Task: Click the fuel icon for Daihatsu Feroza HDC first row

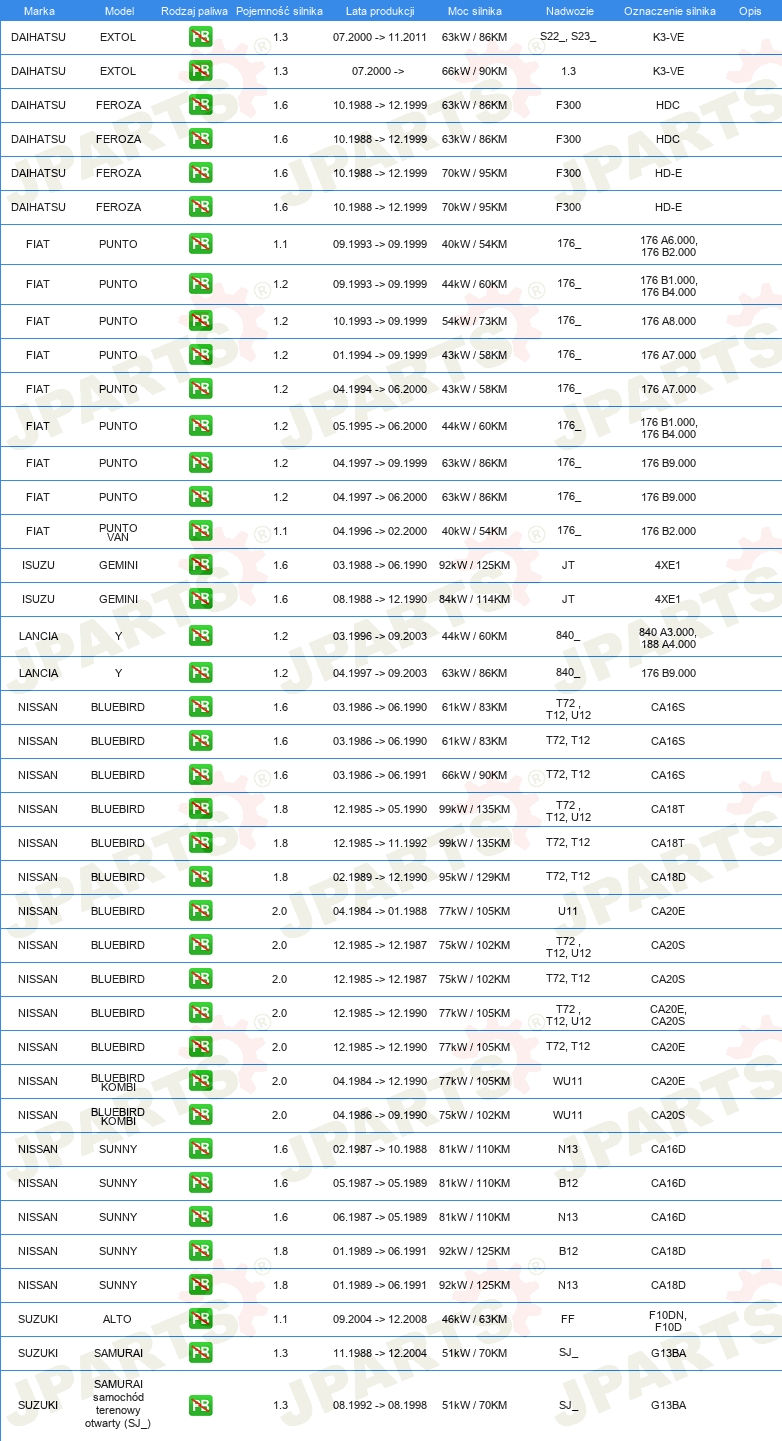Action: (200, 105)
